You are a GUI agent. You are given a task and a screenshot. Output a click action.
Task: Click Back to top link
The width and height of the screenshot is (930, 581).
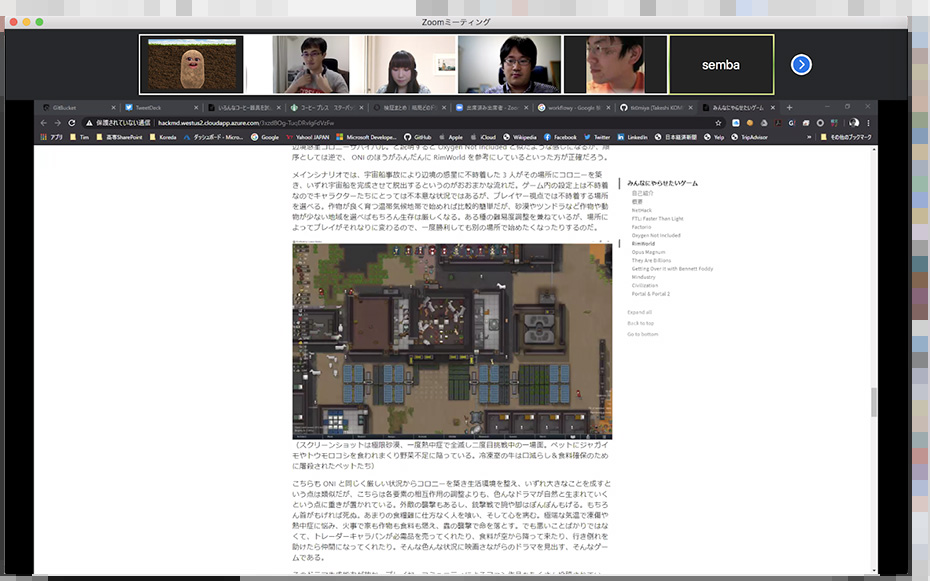[641, 323]
